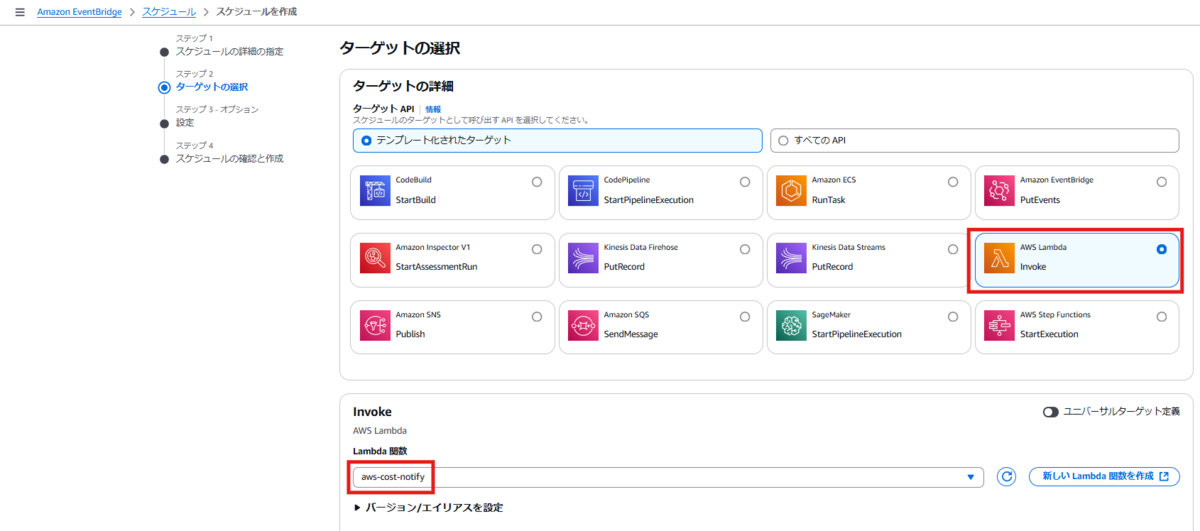Click the Amazon SQS icon

[584, 325]
